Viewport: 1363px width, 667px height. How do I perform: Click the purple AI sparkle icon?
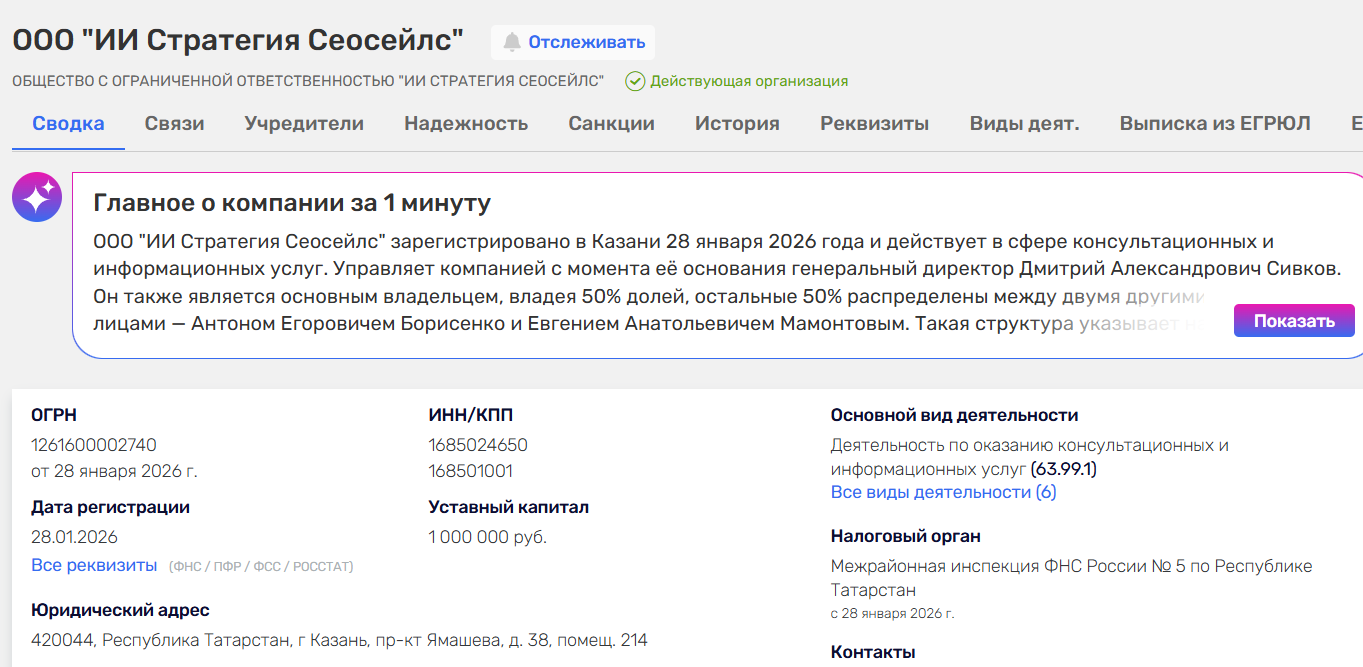click(37, 197)
